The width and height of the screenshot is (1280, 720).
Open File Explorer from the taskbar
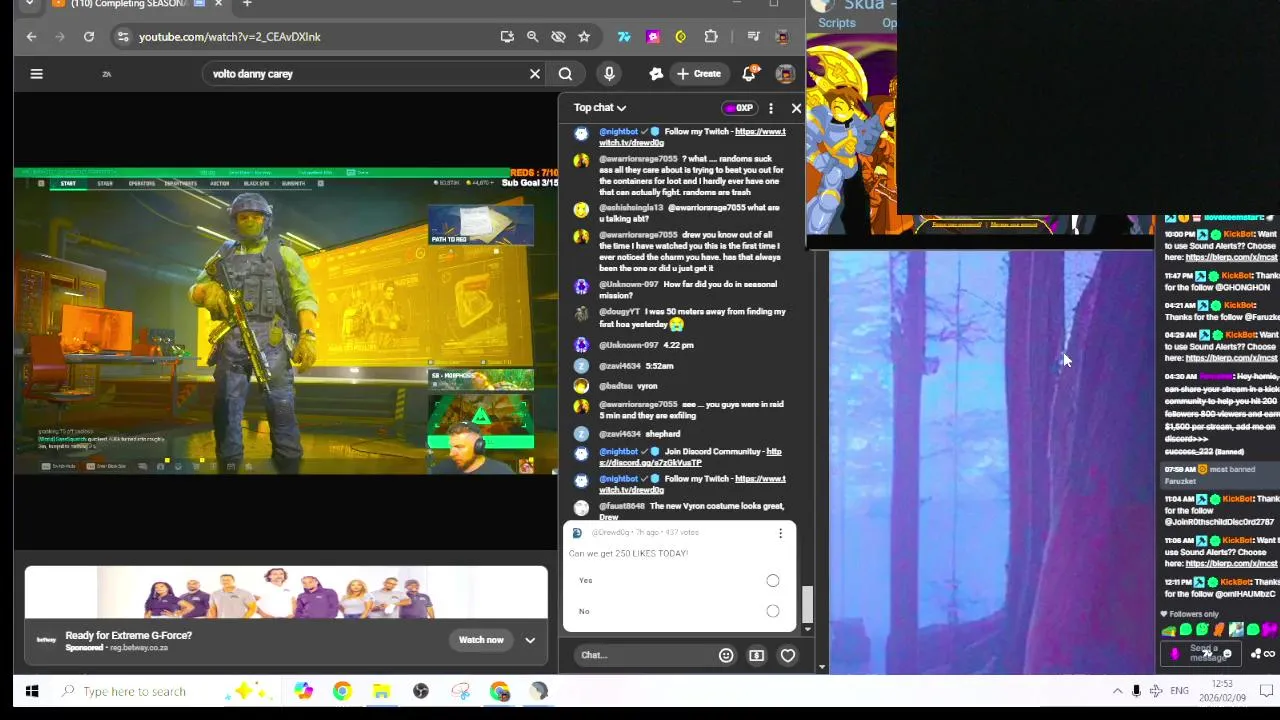click(x=381, y=691)
